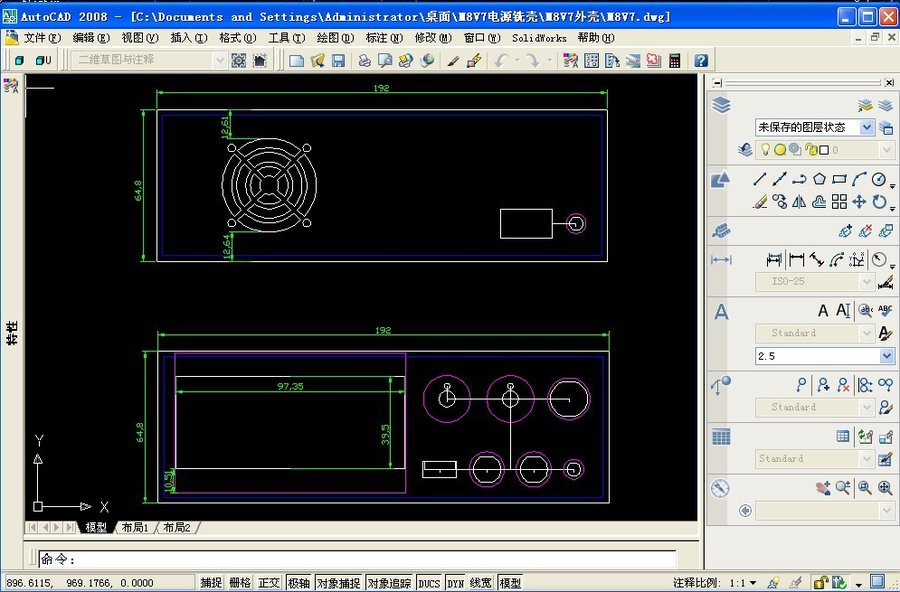This screenshot has height=592, width=900.
Task: Open the 帮助(H) menu
Action: click(596, 38)
